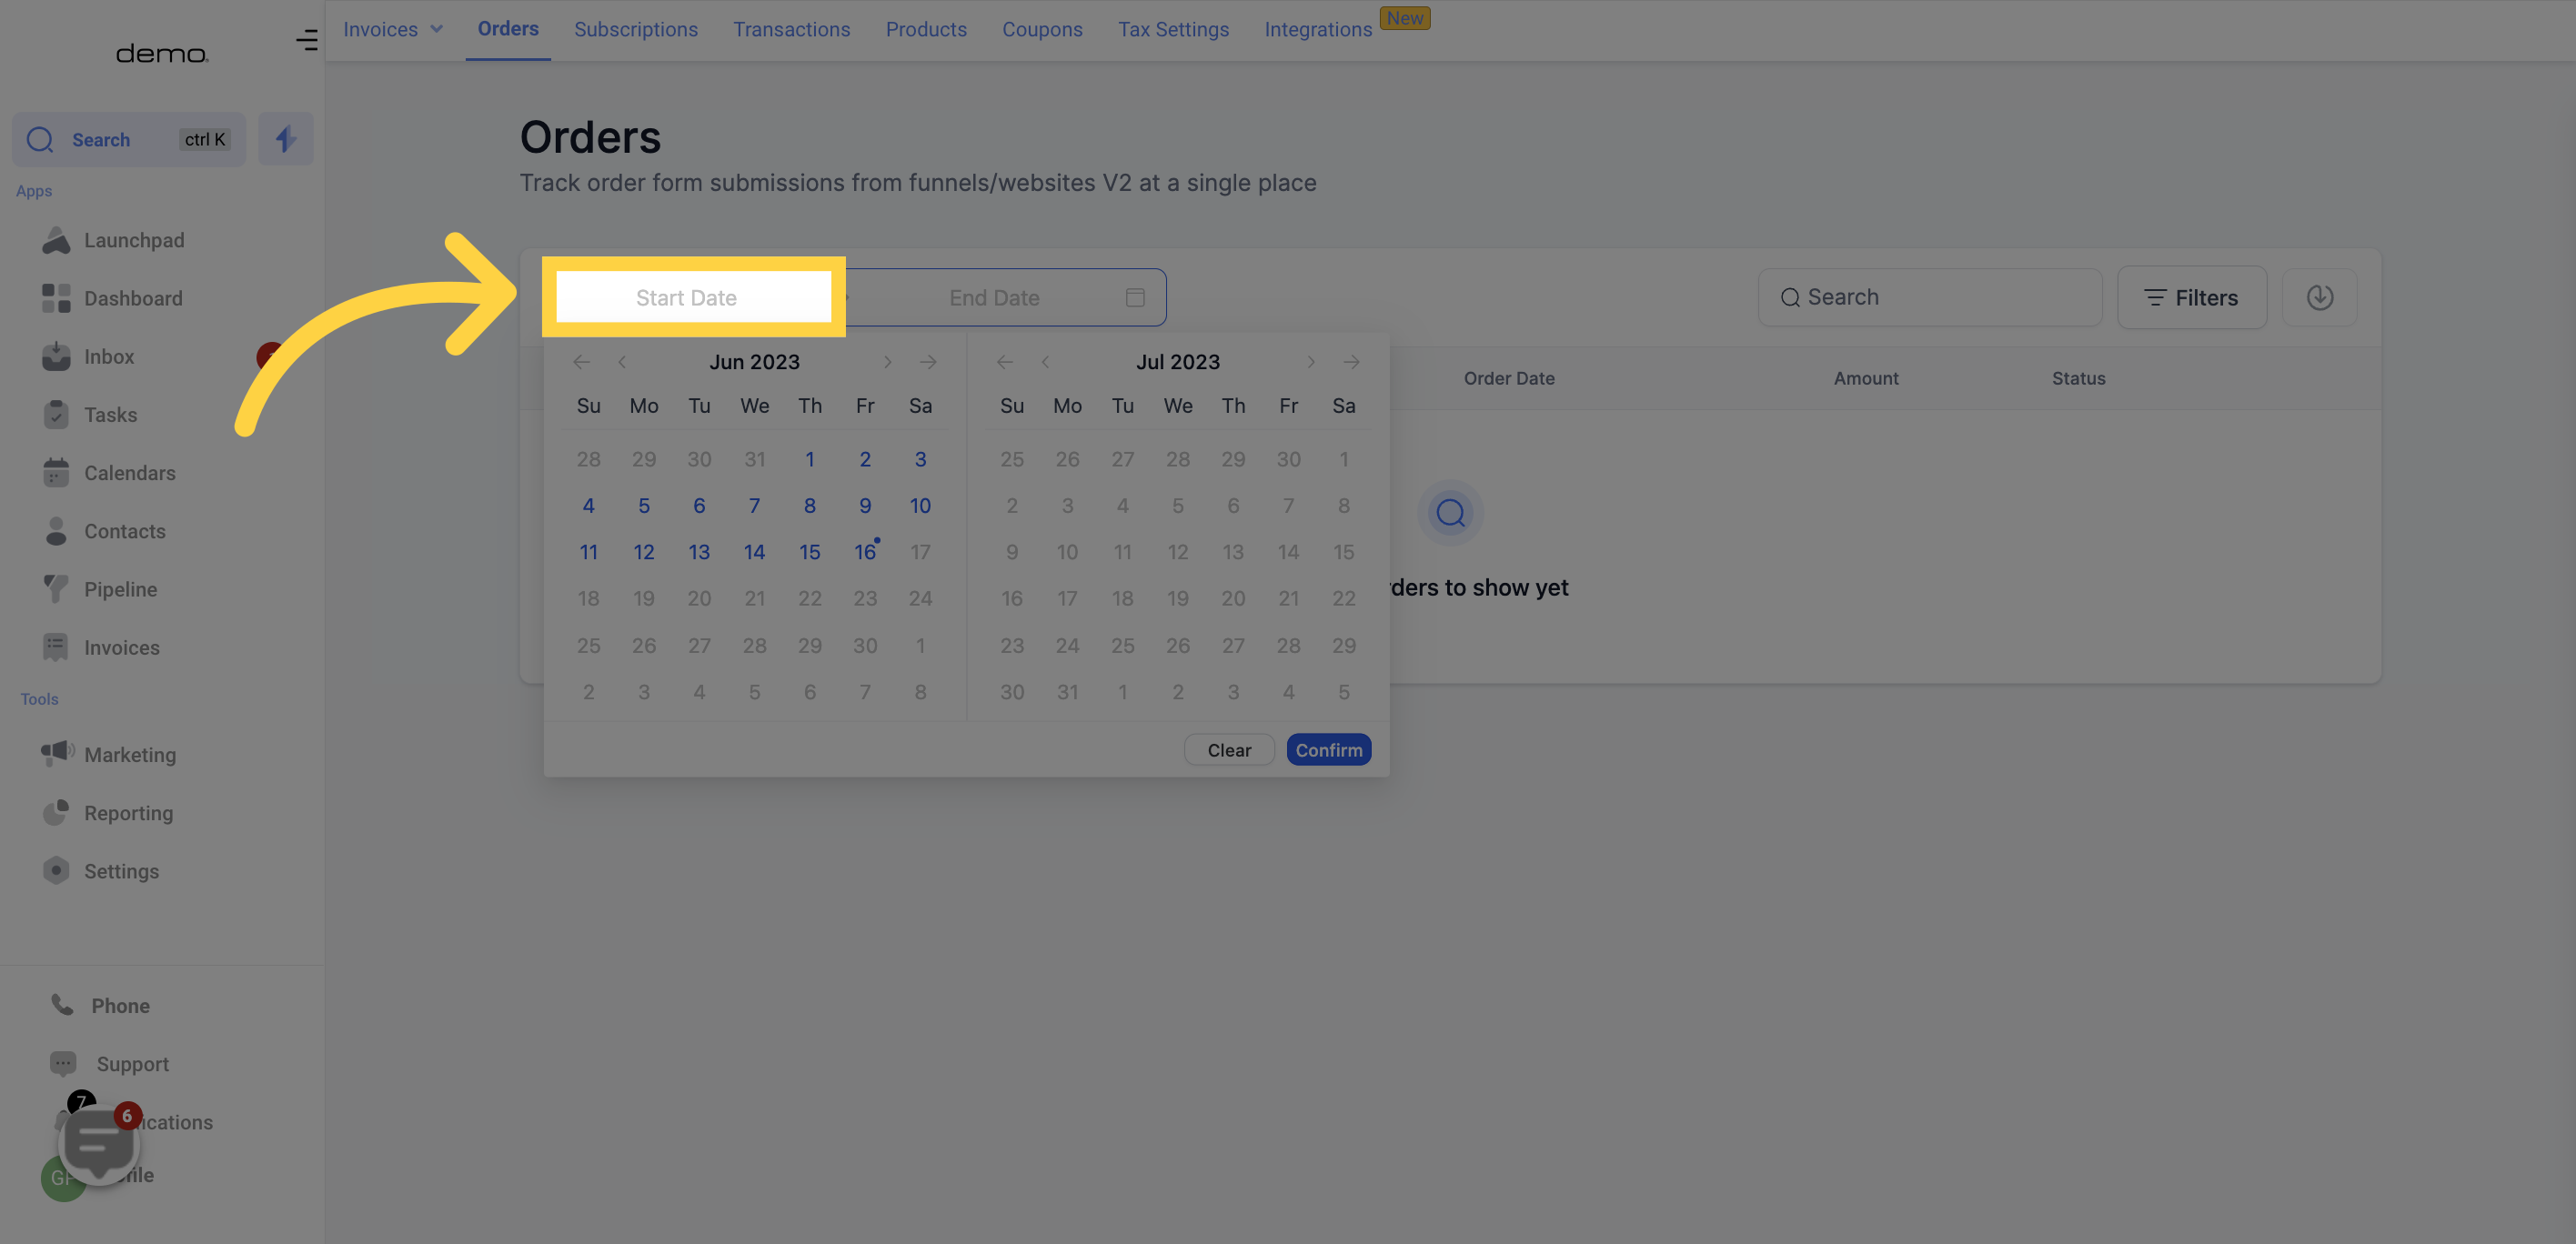Click the orders Search input field
The image size is (2576, 1244).
click(1930, 297)
